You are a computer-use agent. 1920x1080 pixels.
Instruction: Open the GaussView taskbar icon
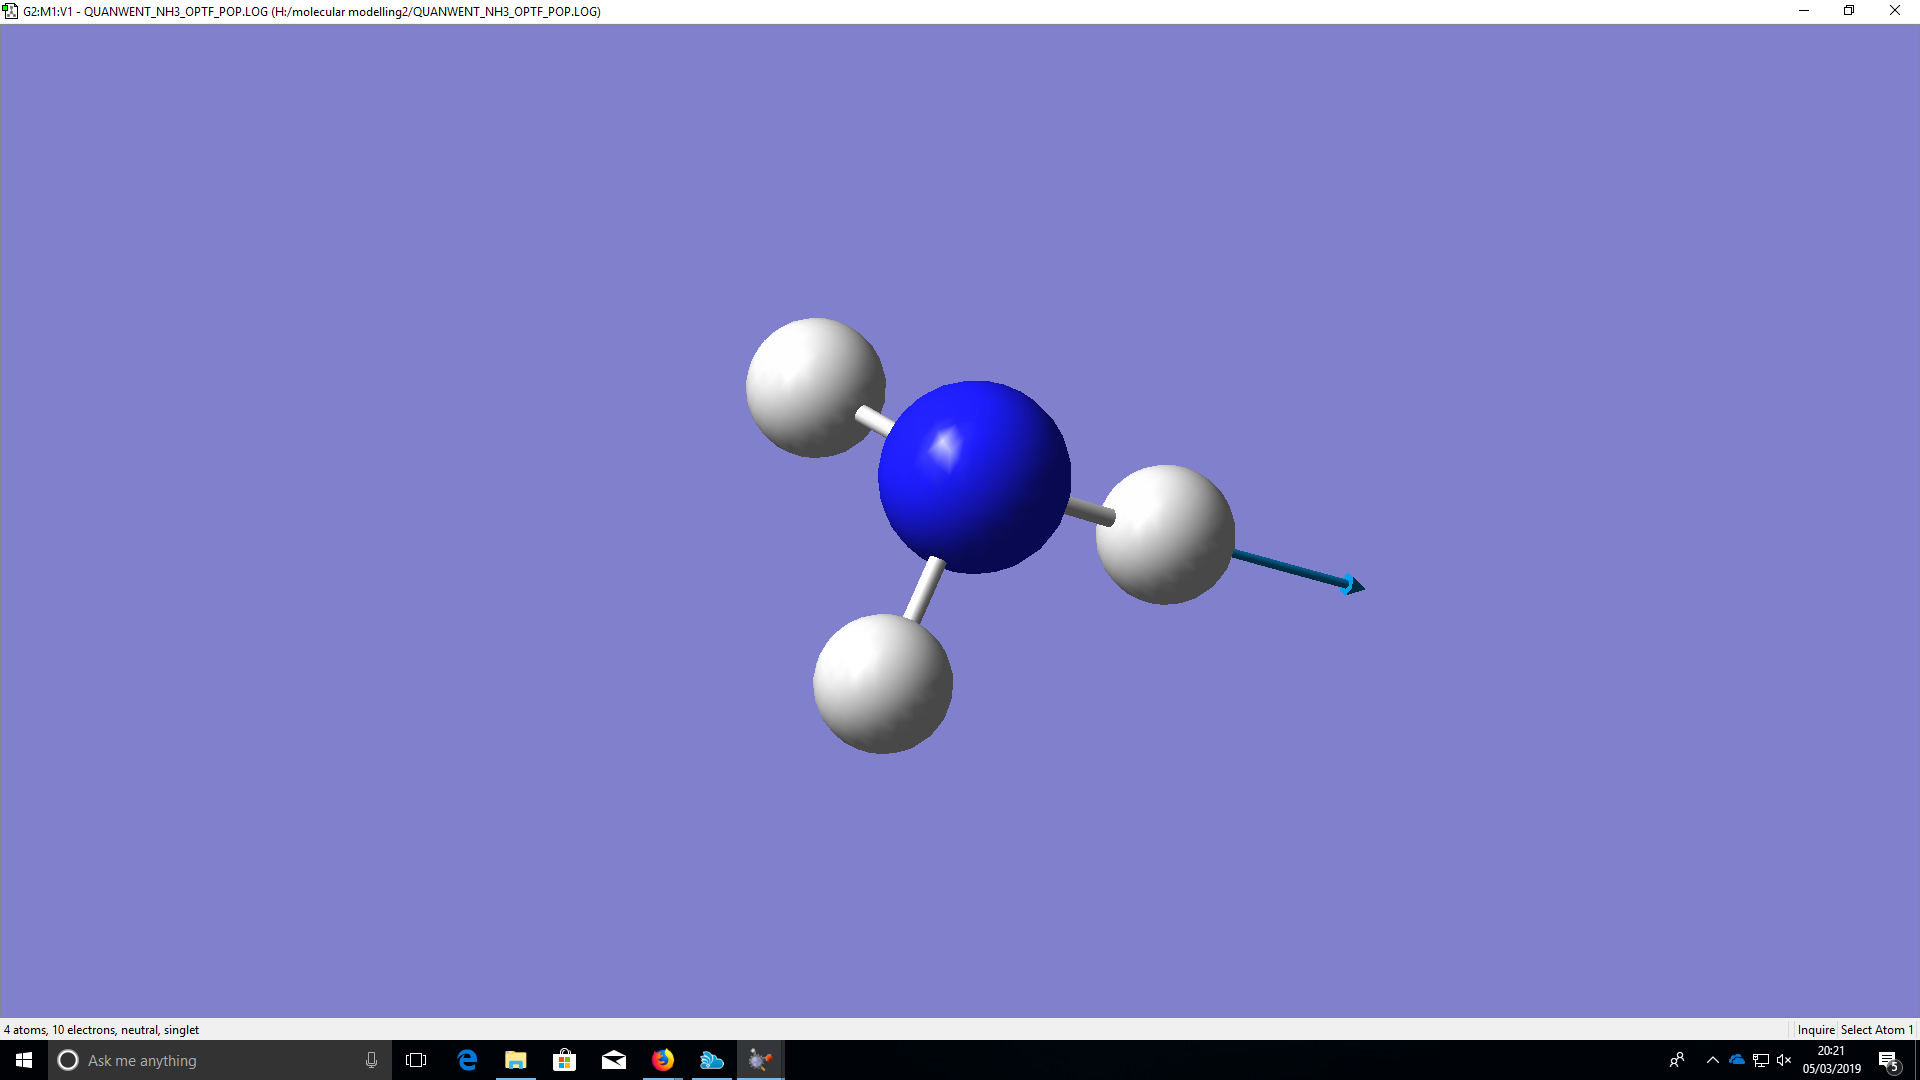(x=760, y=1060)
